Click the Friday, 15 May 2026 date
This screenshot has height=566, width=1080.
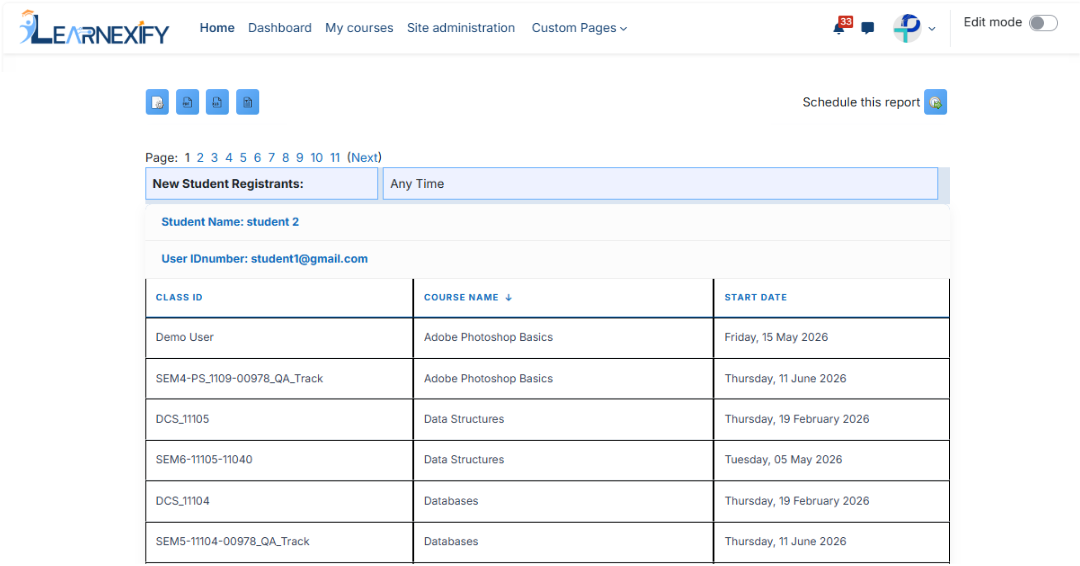tap(776, 337)
